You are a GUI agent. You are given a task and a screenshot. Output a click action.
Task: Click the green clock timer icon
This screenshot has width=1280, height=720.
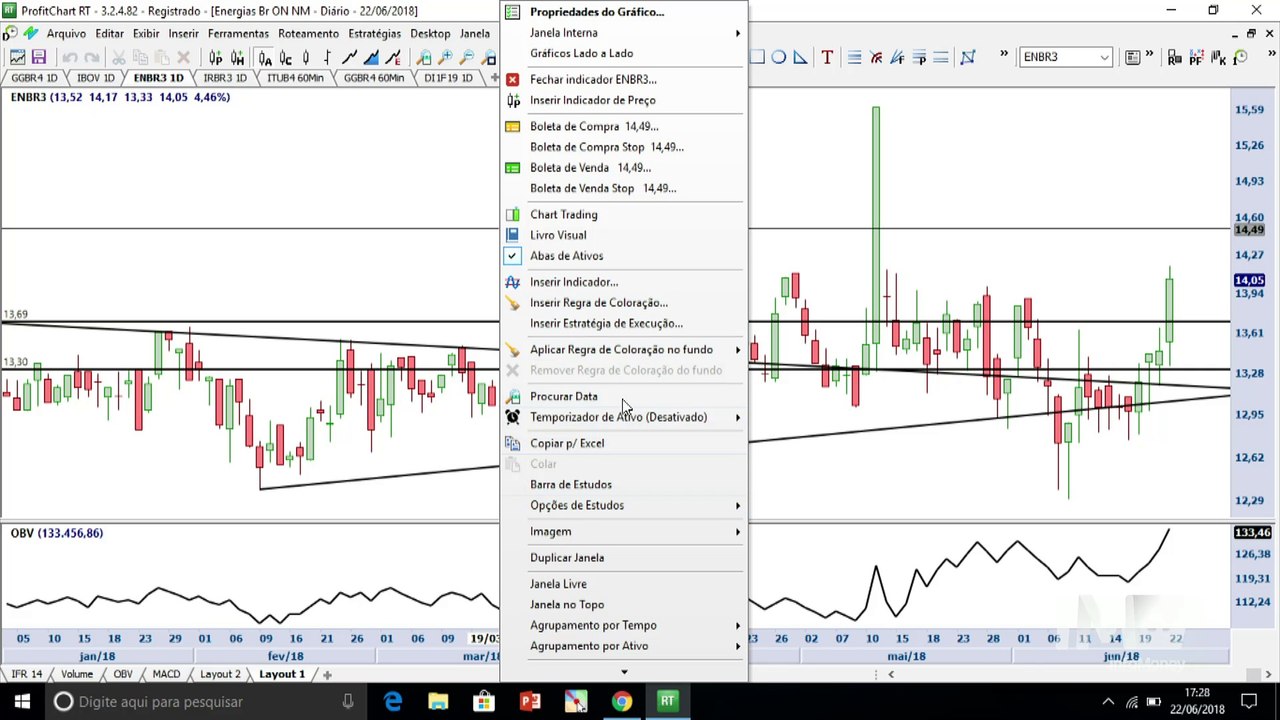[1240, 57]
